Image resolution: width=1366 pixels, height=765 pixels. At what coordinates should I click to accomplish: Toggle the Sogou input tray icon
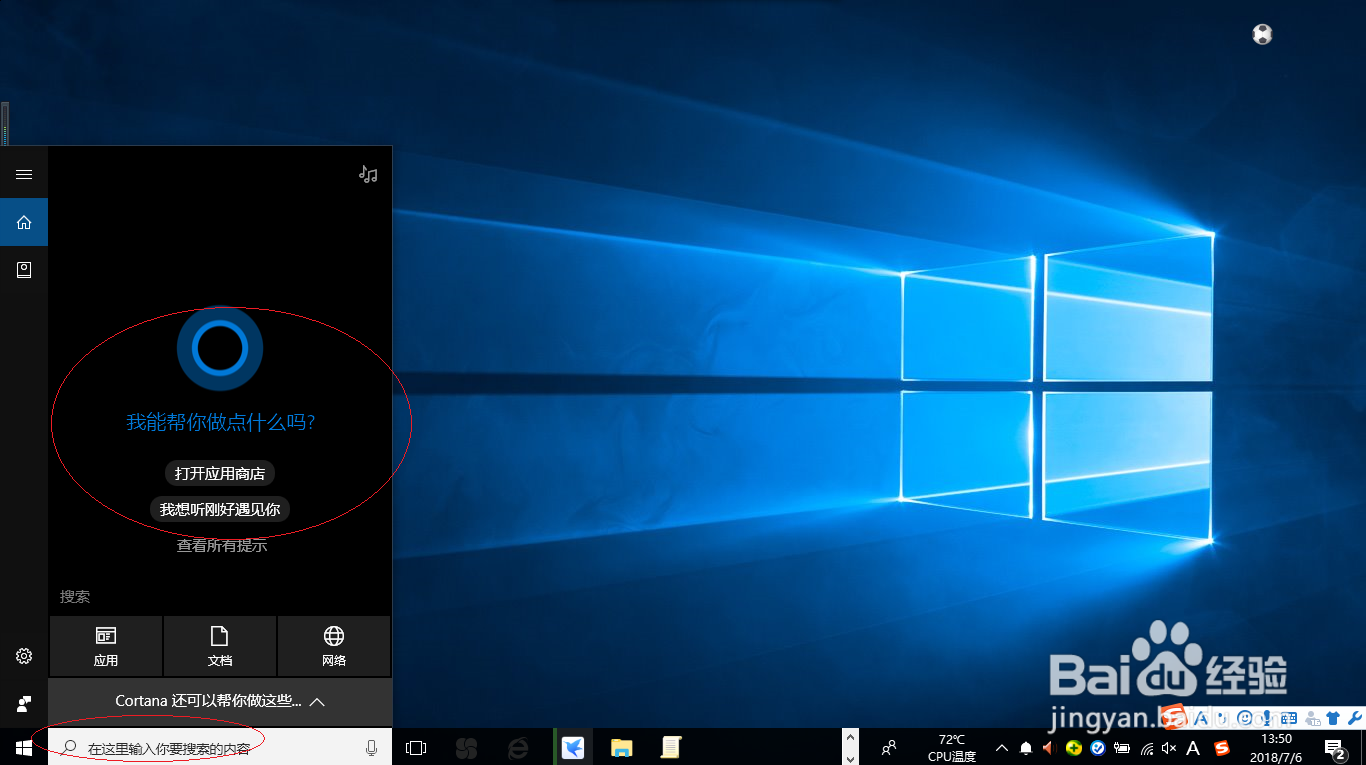(x=1220, y=747)
